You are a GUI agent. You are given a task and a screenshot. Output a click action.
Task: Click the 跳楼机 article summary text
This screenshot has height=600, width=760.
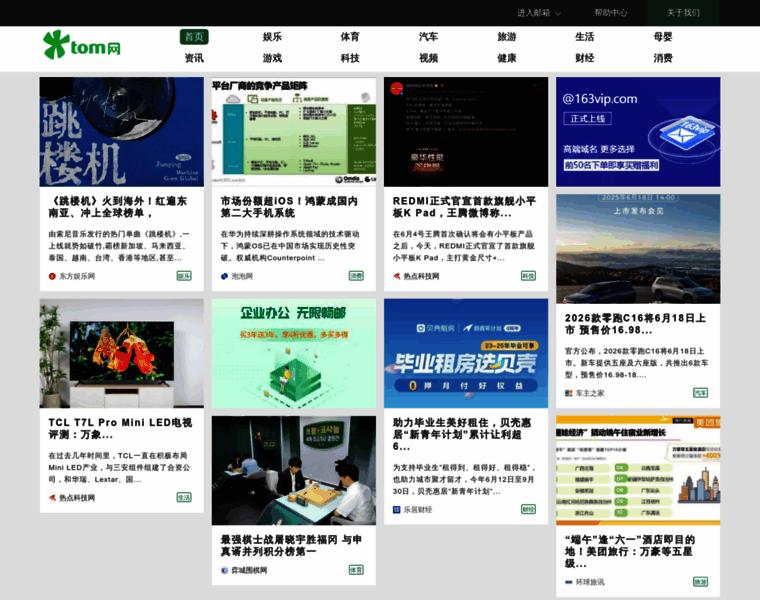tap(119, 246)
